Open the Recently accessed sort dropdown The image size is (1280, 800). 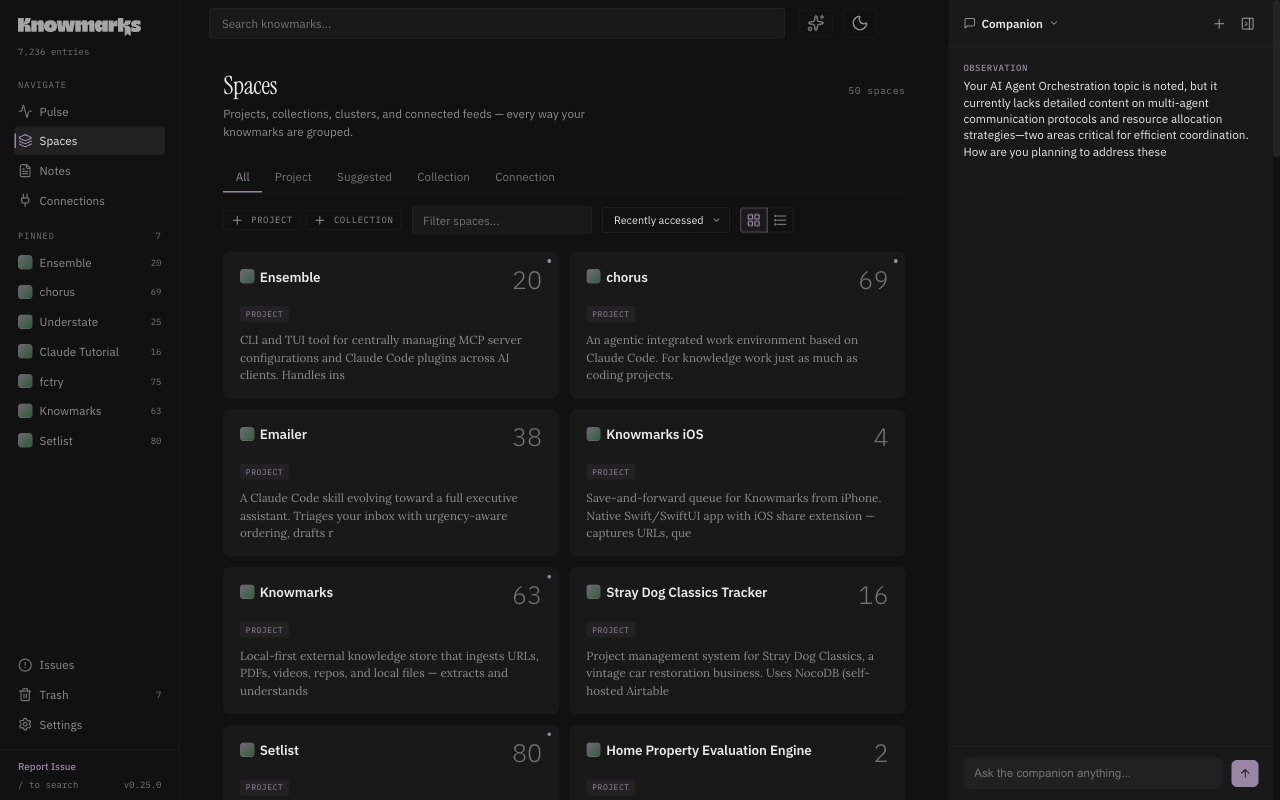click(666, 220)
